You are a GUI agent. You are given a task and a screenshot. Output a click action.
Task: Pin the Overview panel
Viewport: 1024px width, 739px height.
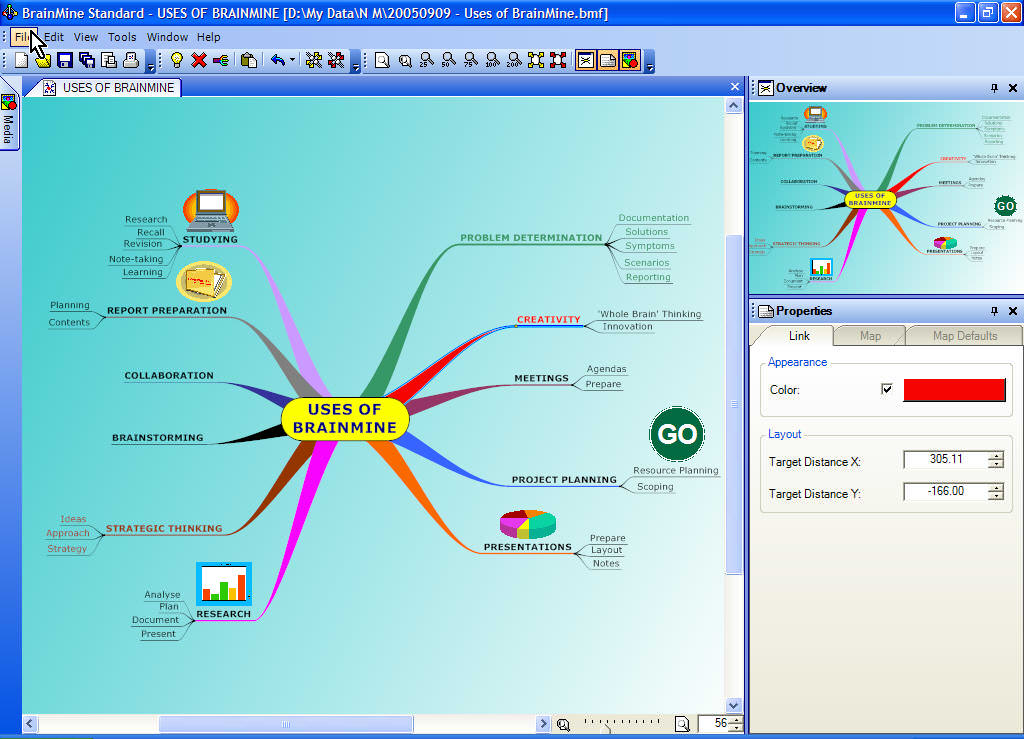click(995, 87)
